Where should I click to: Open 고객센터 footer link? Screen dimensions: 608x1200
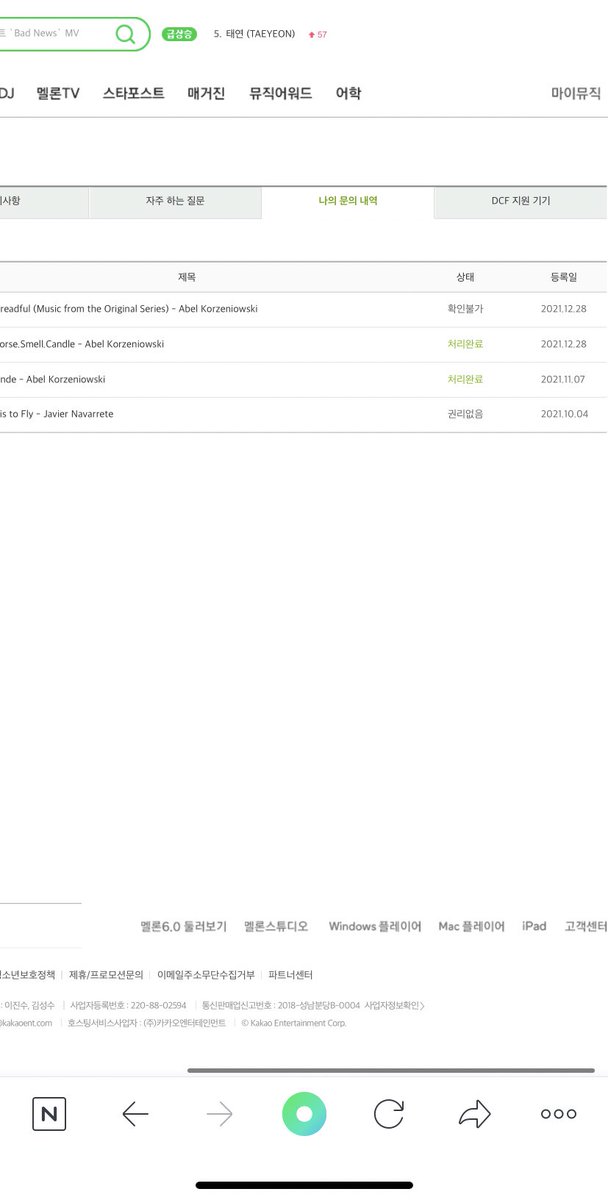(586, 926)
